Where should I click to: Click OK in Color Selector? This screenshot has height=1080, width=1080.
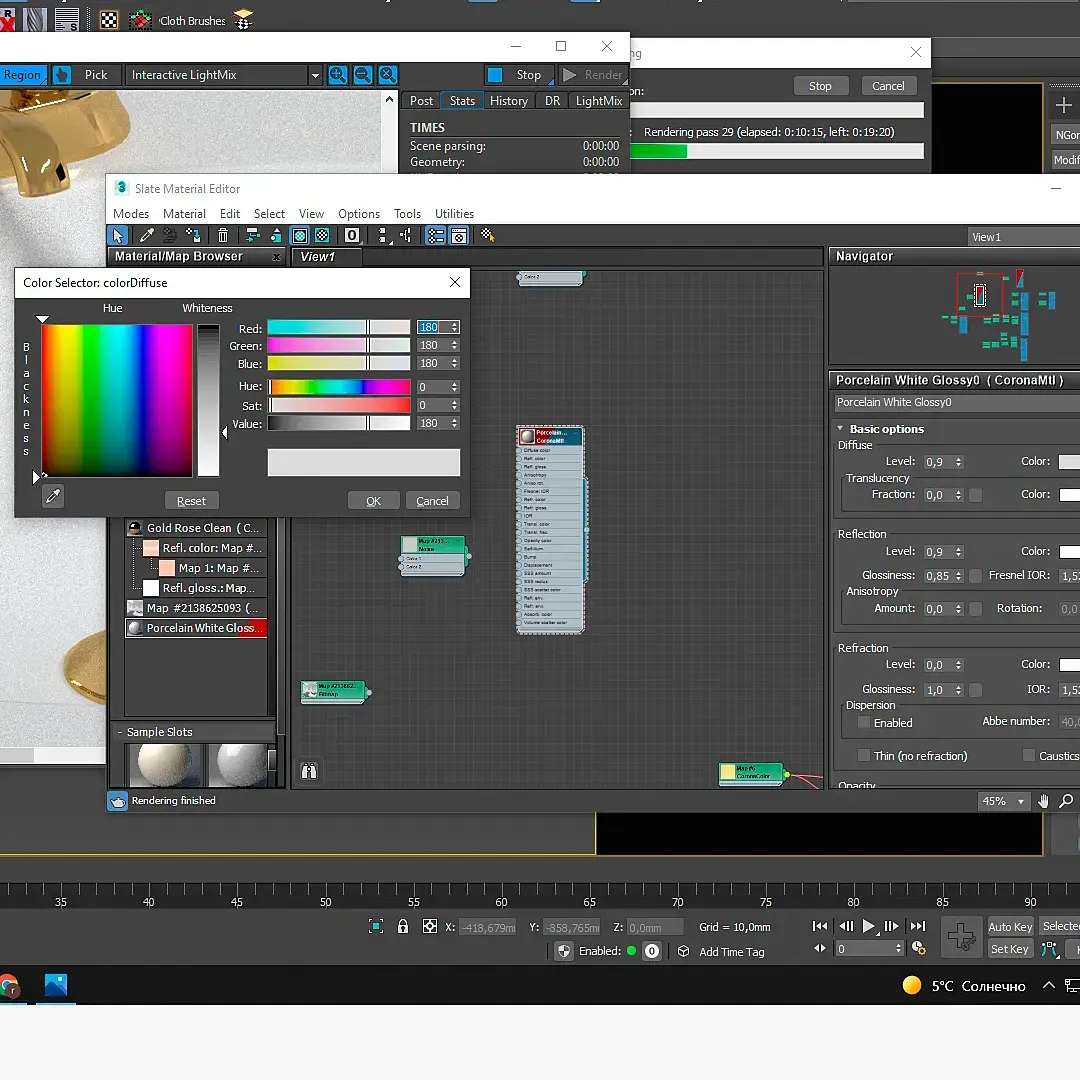click(x=373, y=501)
